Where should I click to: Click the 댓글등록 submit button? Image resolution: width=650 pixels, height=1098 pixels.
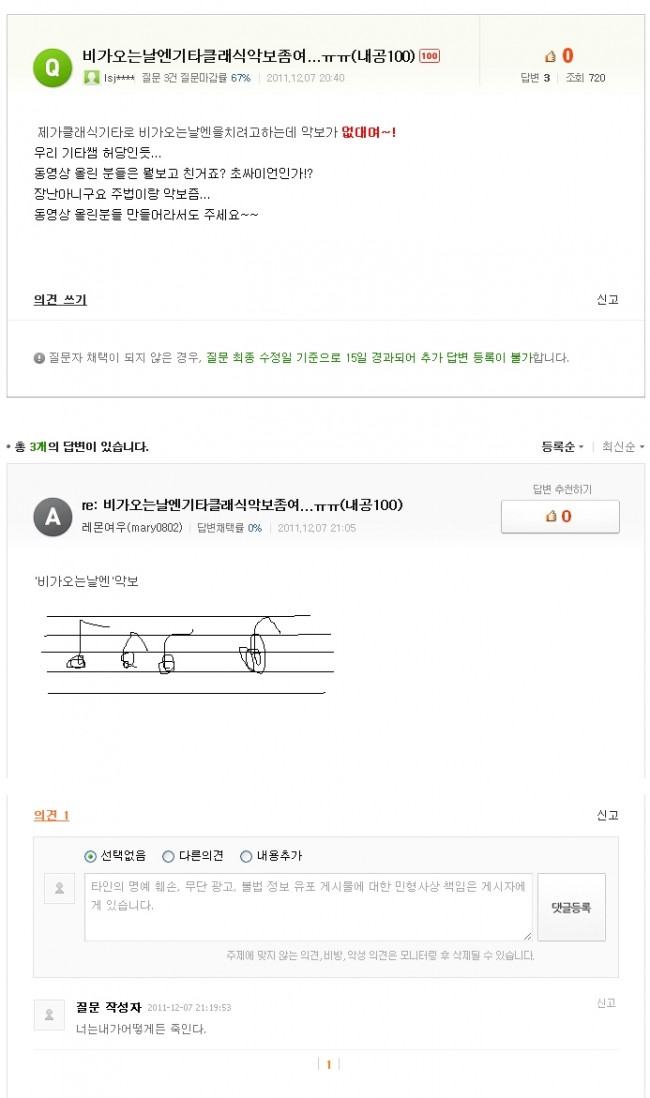click(572, 908)
